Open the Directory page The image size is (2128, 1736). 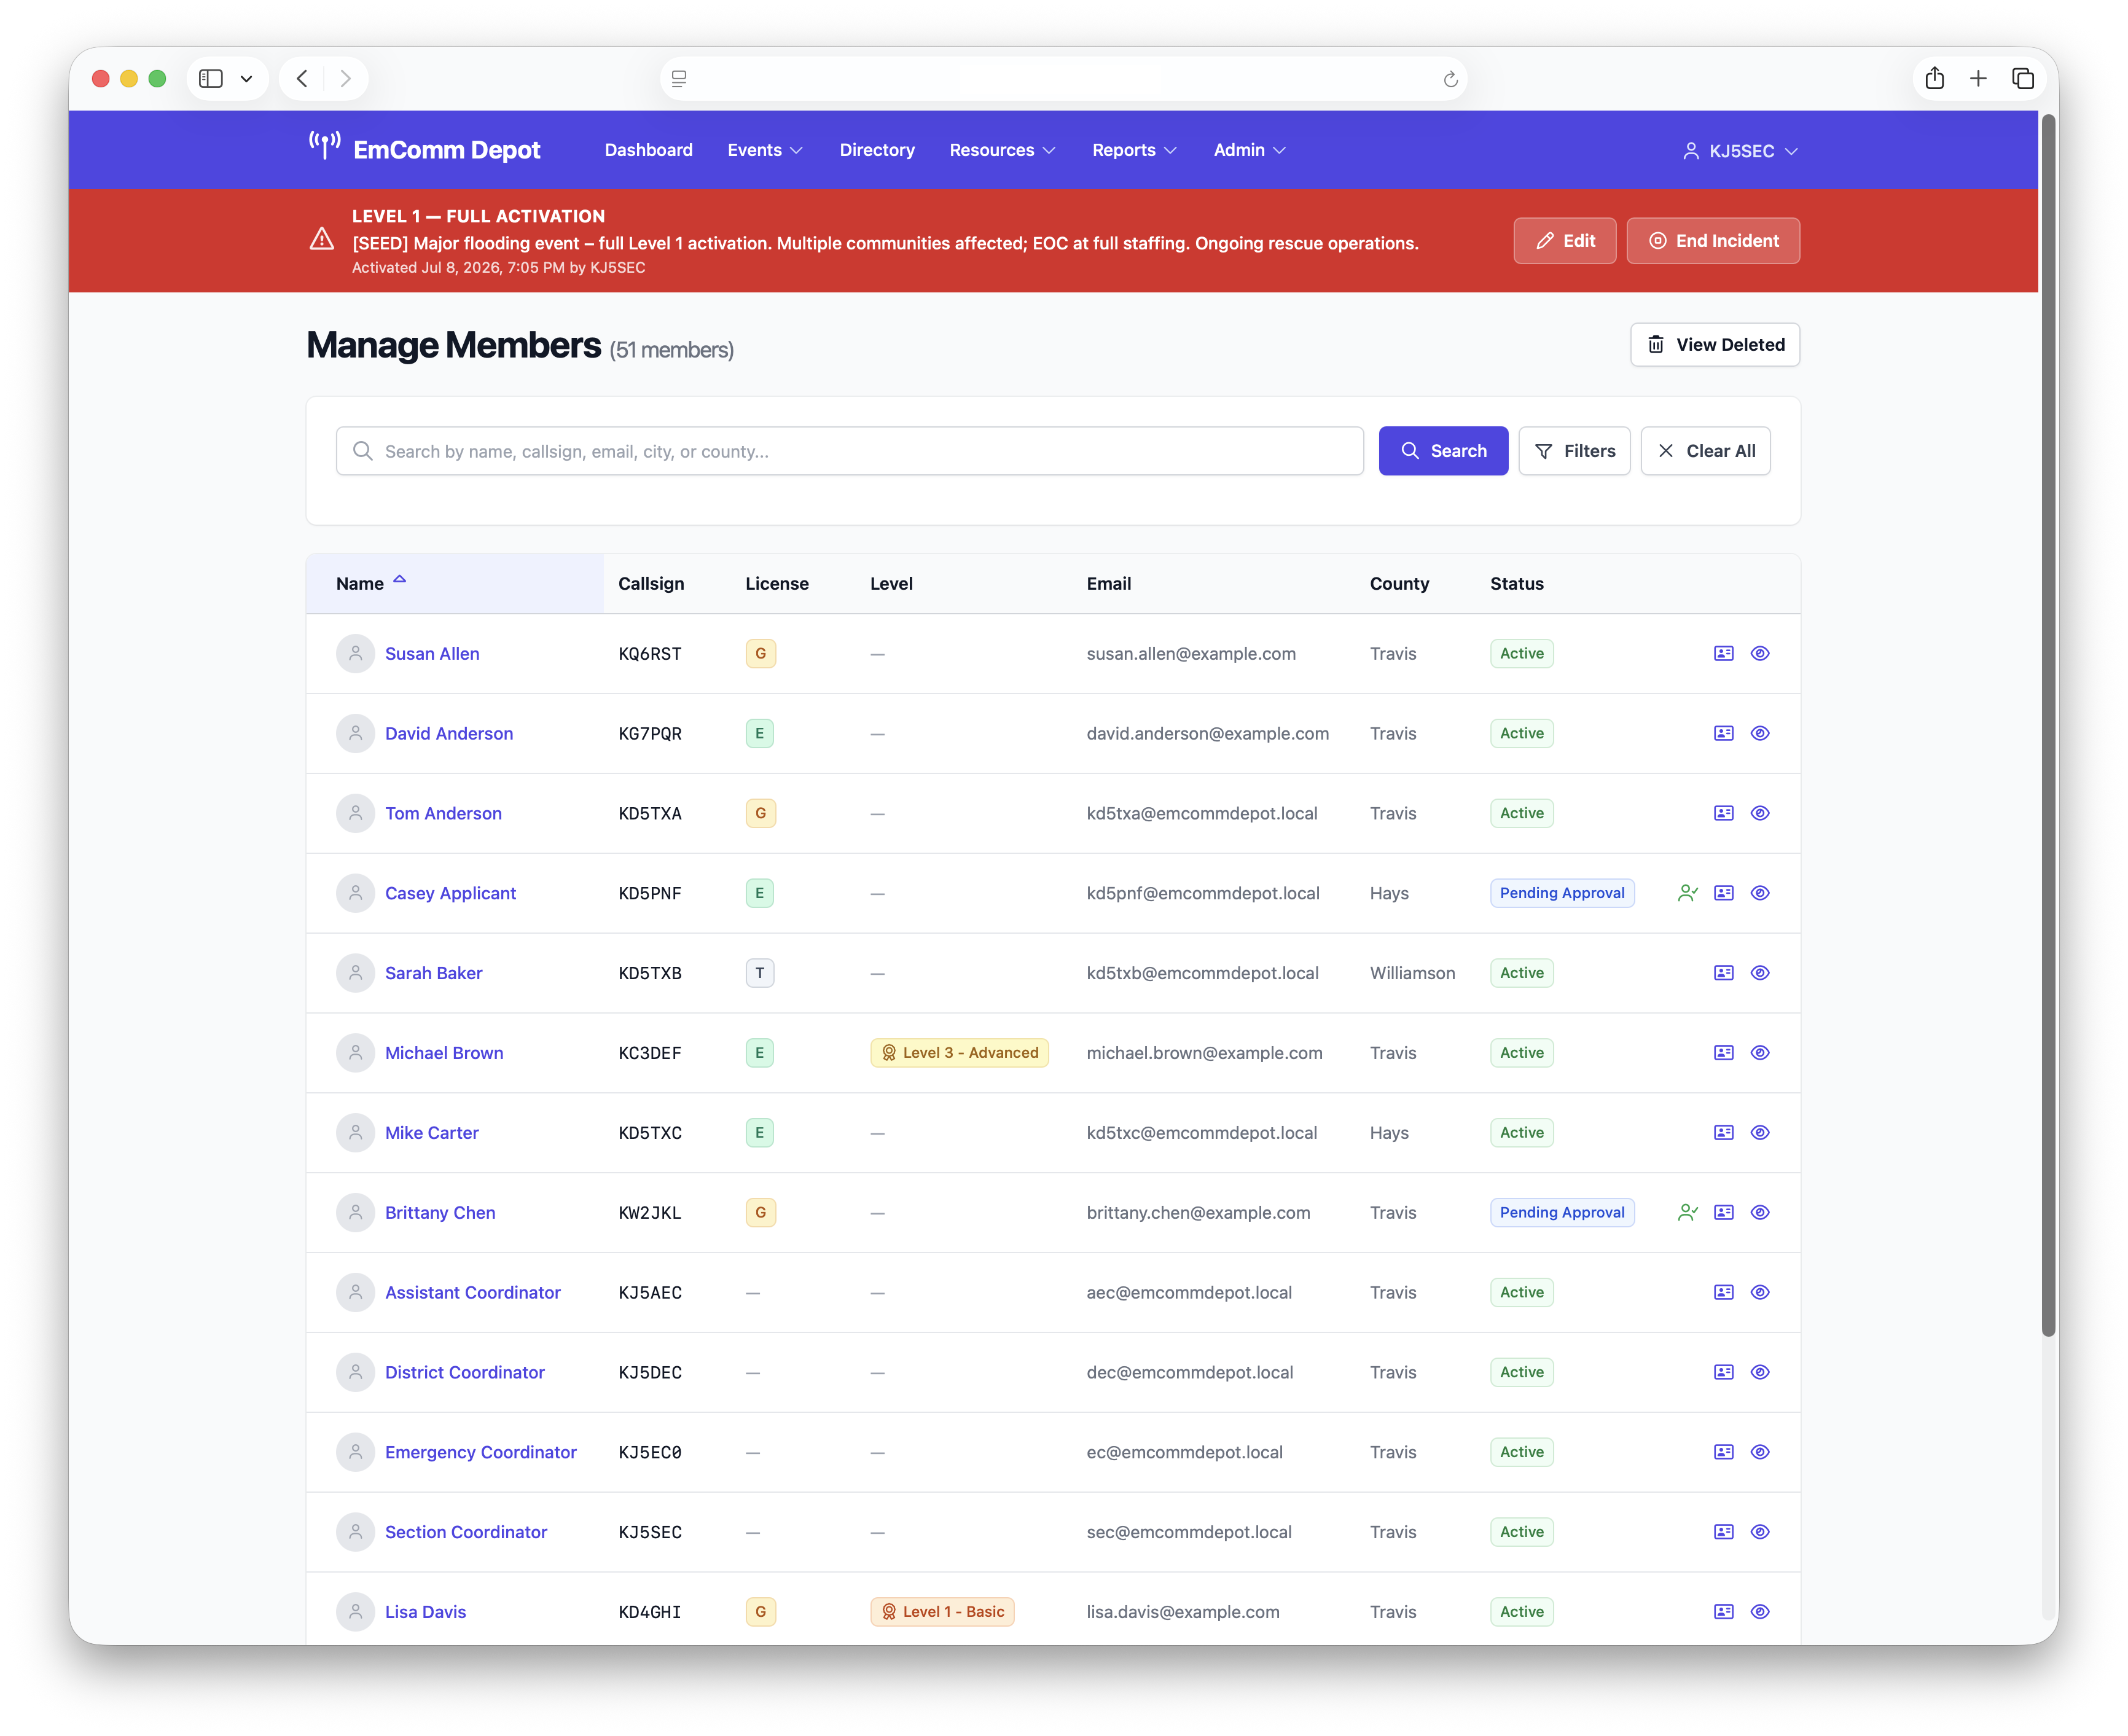[x=877, y=150]
